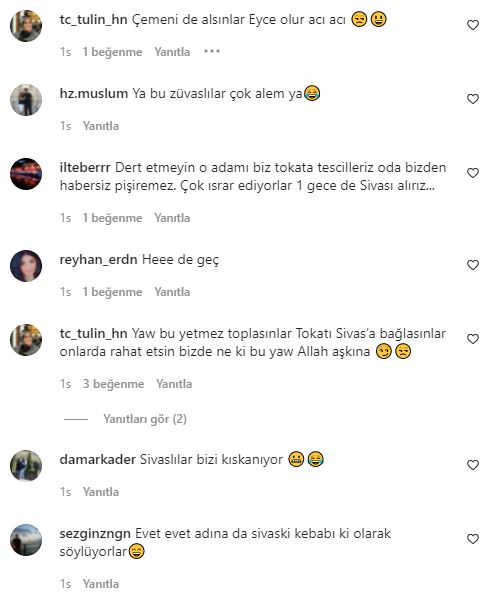Tap the heart on hz.muslum's comment
This screenshot has height=593, width=488.
(x=472, y=99)
